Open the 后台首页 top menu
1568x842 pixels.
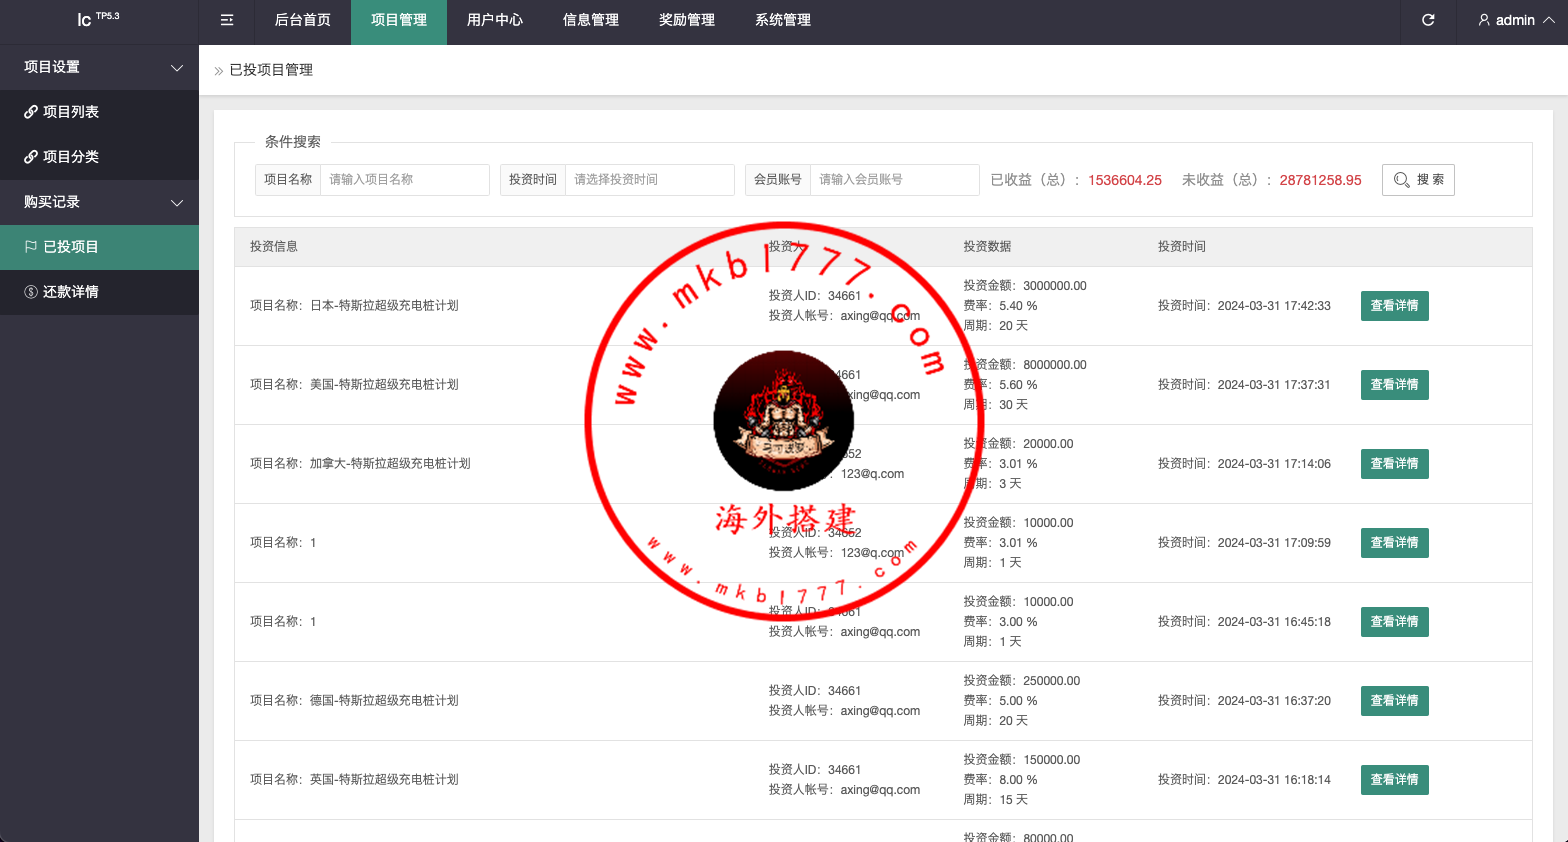tap(303, 20)
